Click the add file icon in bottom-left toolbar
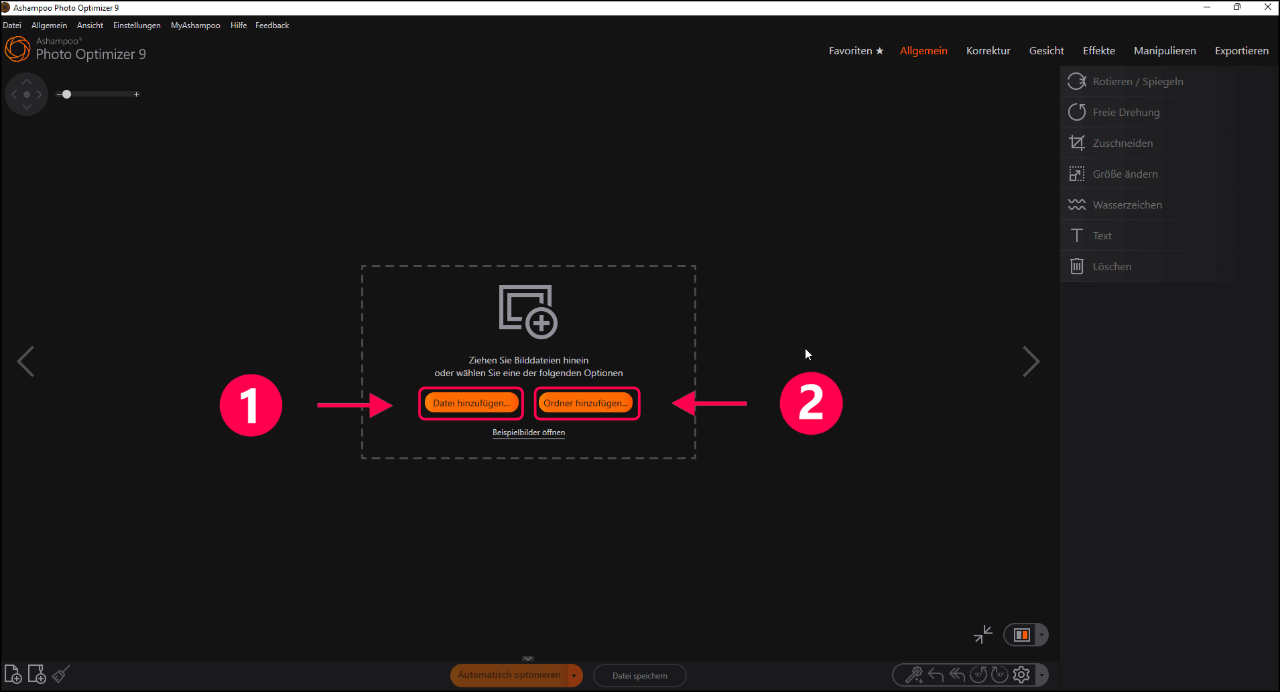The image size is (1280, 692). [x=13, y=675]
